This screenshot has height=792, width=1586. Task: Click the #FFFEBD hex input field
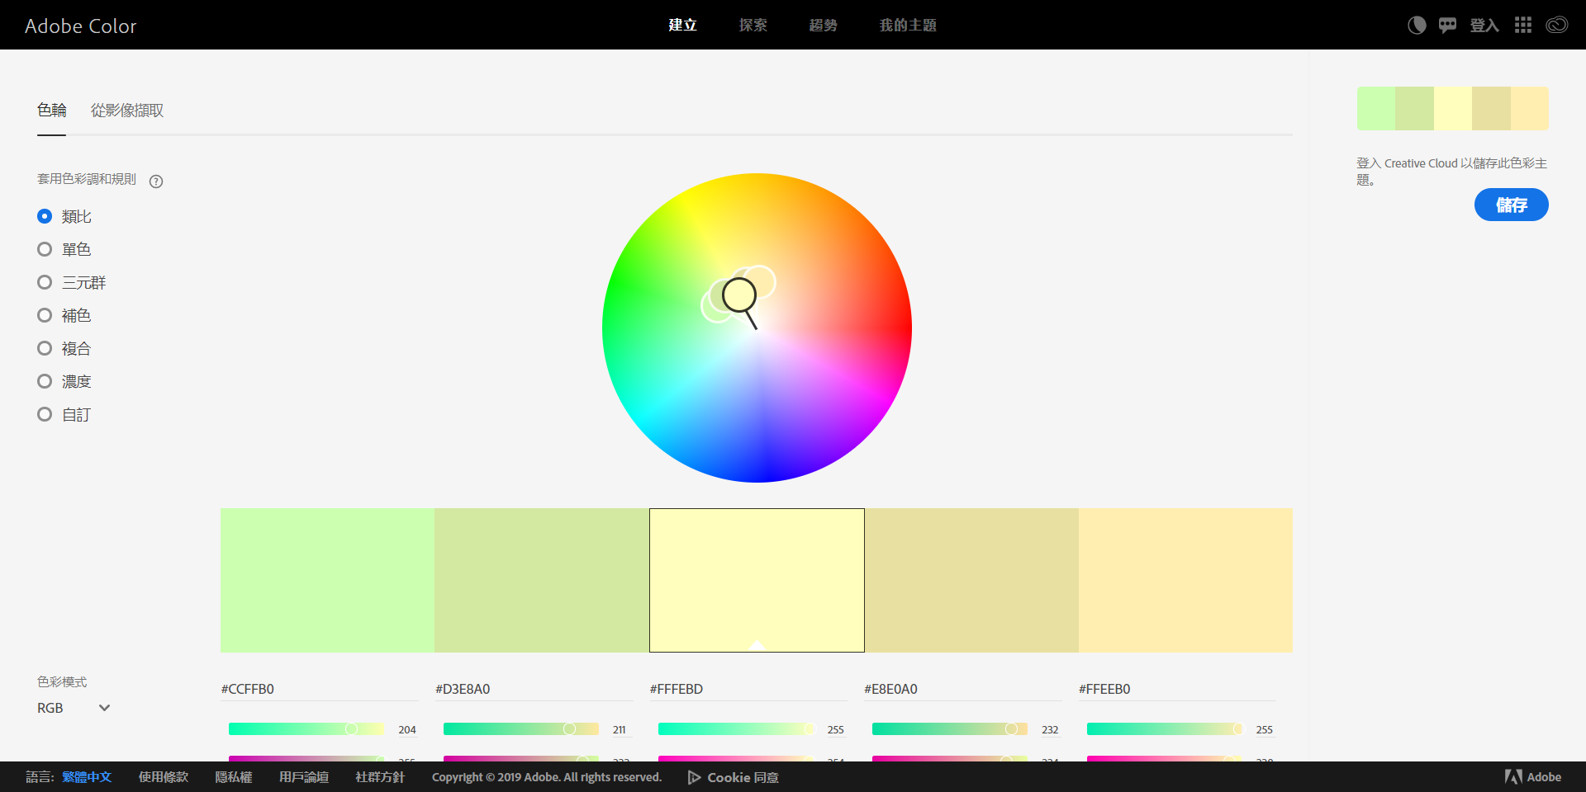pos(749,689)
